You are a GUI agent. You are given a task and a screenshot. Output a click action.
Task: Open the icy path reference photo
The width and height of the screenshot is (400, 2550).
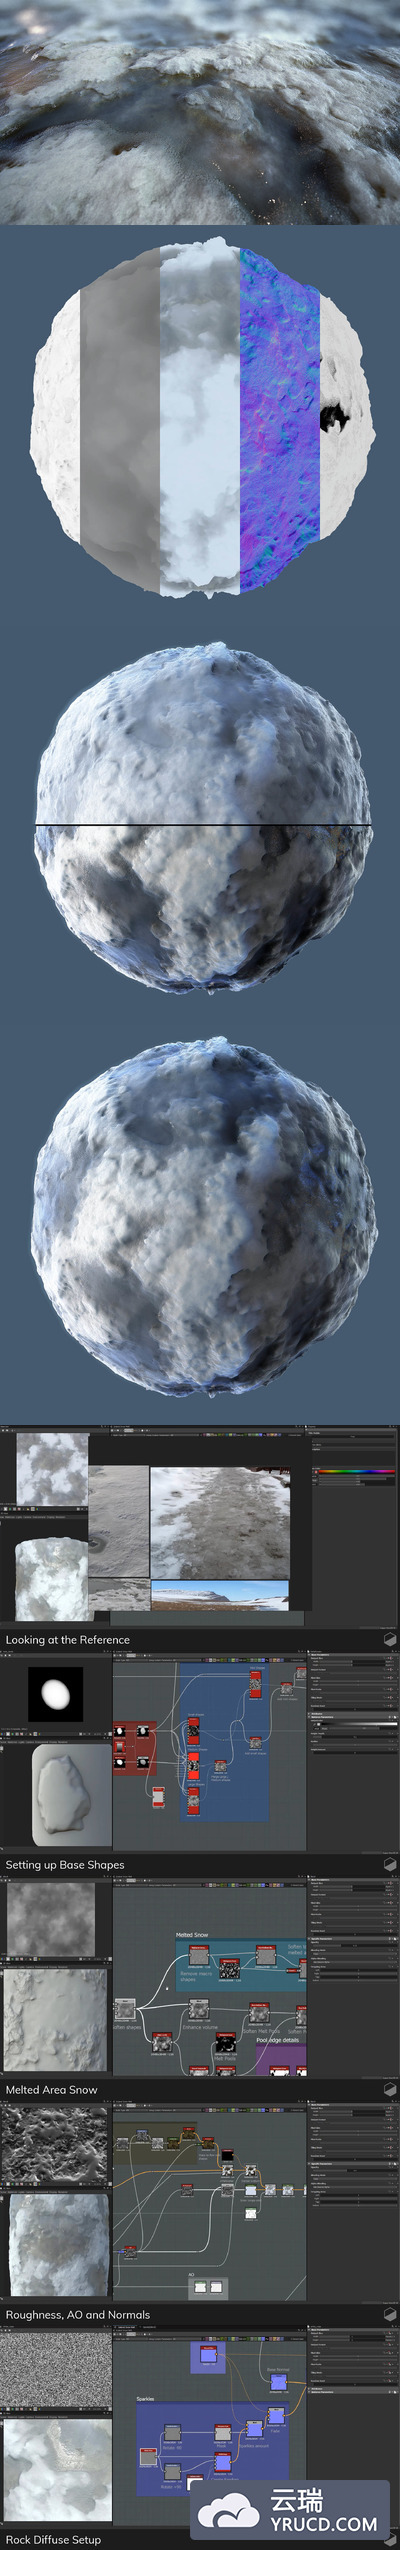click(220, 1522)
